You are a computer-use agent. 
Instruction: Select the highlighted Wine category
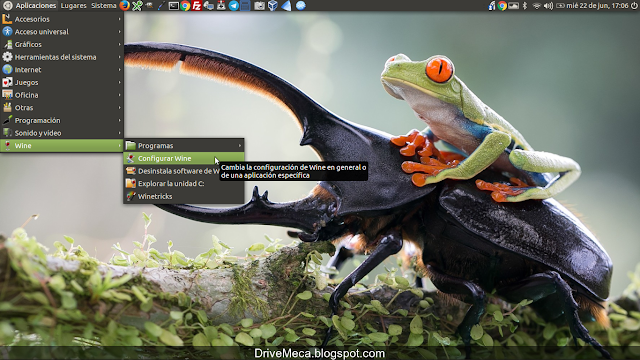[x=62, y=145]
